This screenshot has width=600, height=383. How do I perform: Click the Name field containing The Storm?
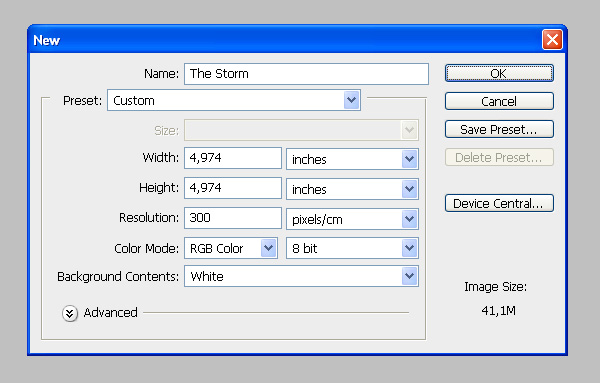(x=306, y=74)
